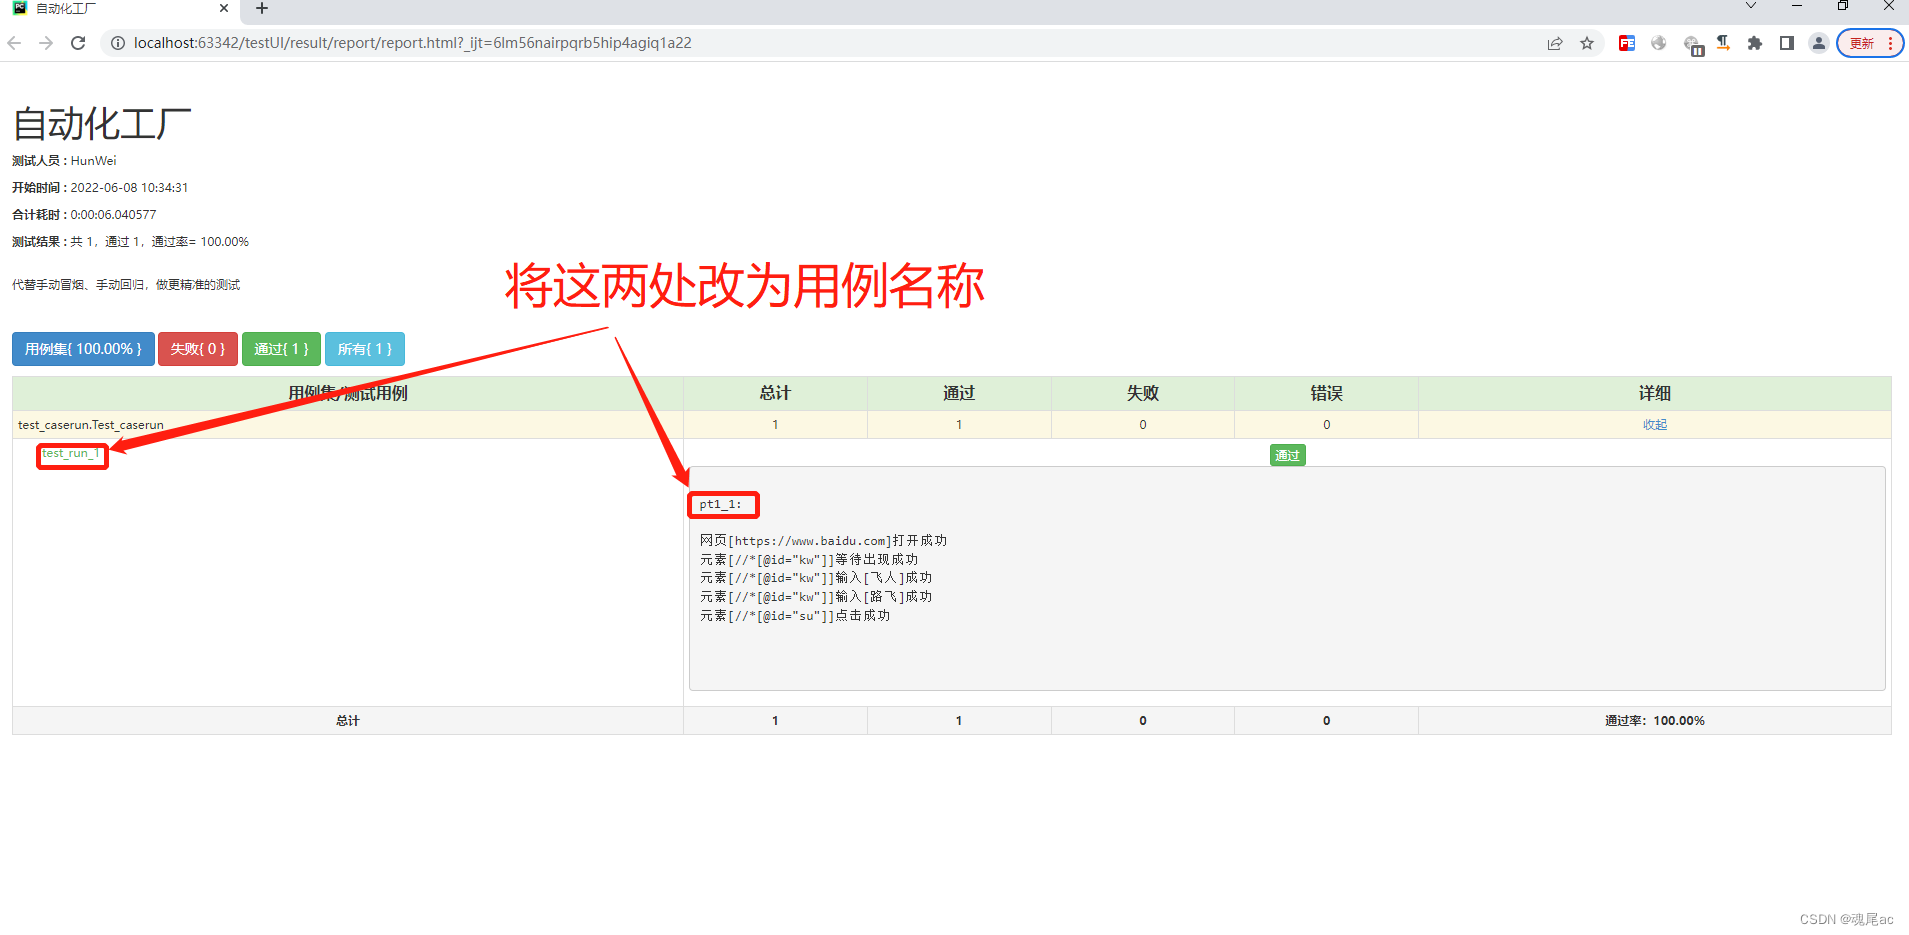Click the address bar URL
Image resolution: width=1909 pixels, height=935 pixels.
412,43
